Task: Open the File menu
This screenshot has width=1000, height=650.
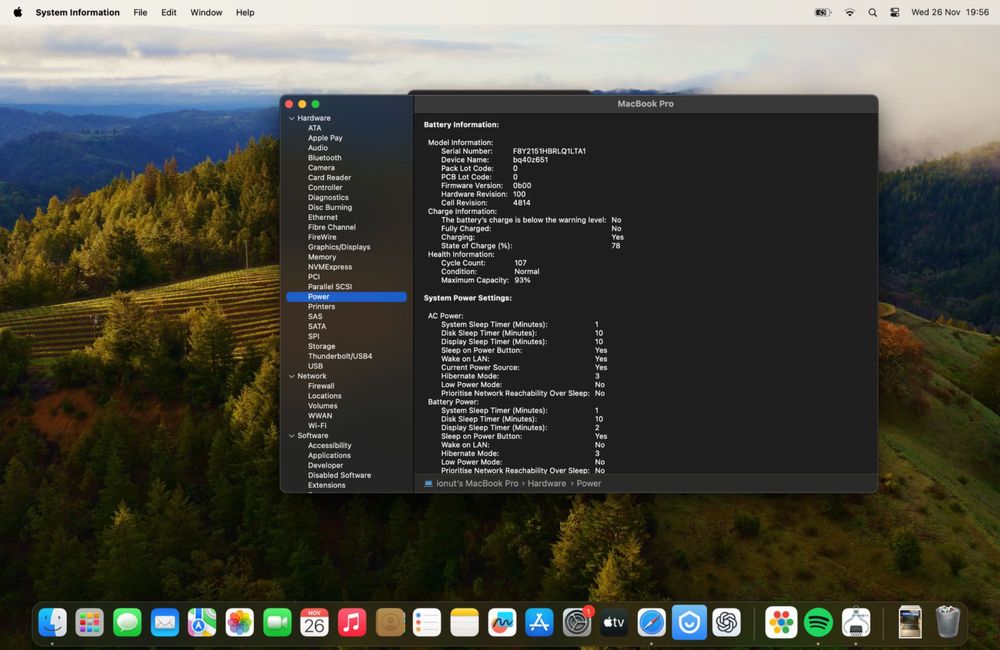Action: pos(140,12)
